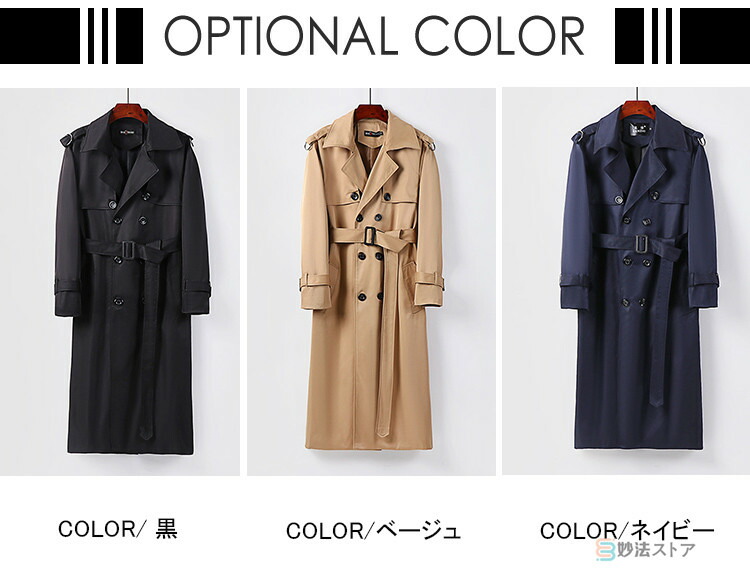Click the belt buckle on black coat

coord(128,250)
